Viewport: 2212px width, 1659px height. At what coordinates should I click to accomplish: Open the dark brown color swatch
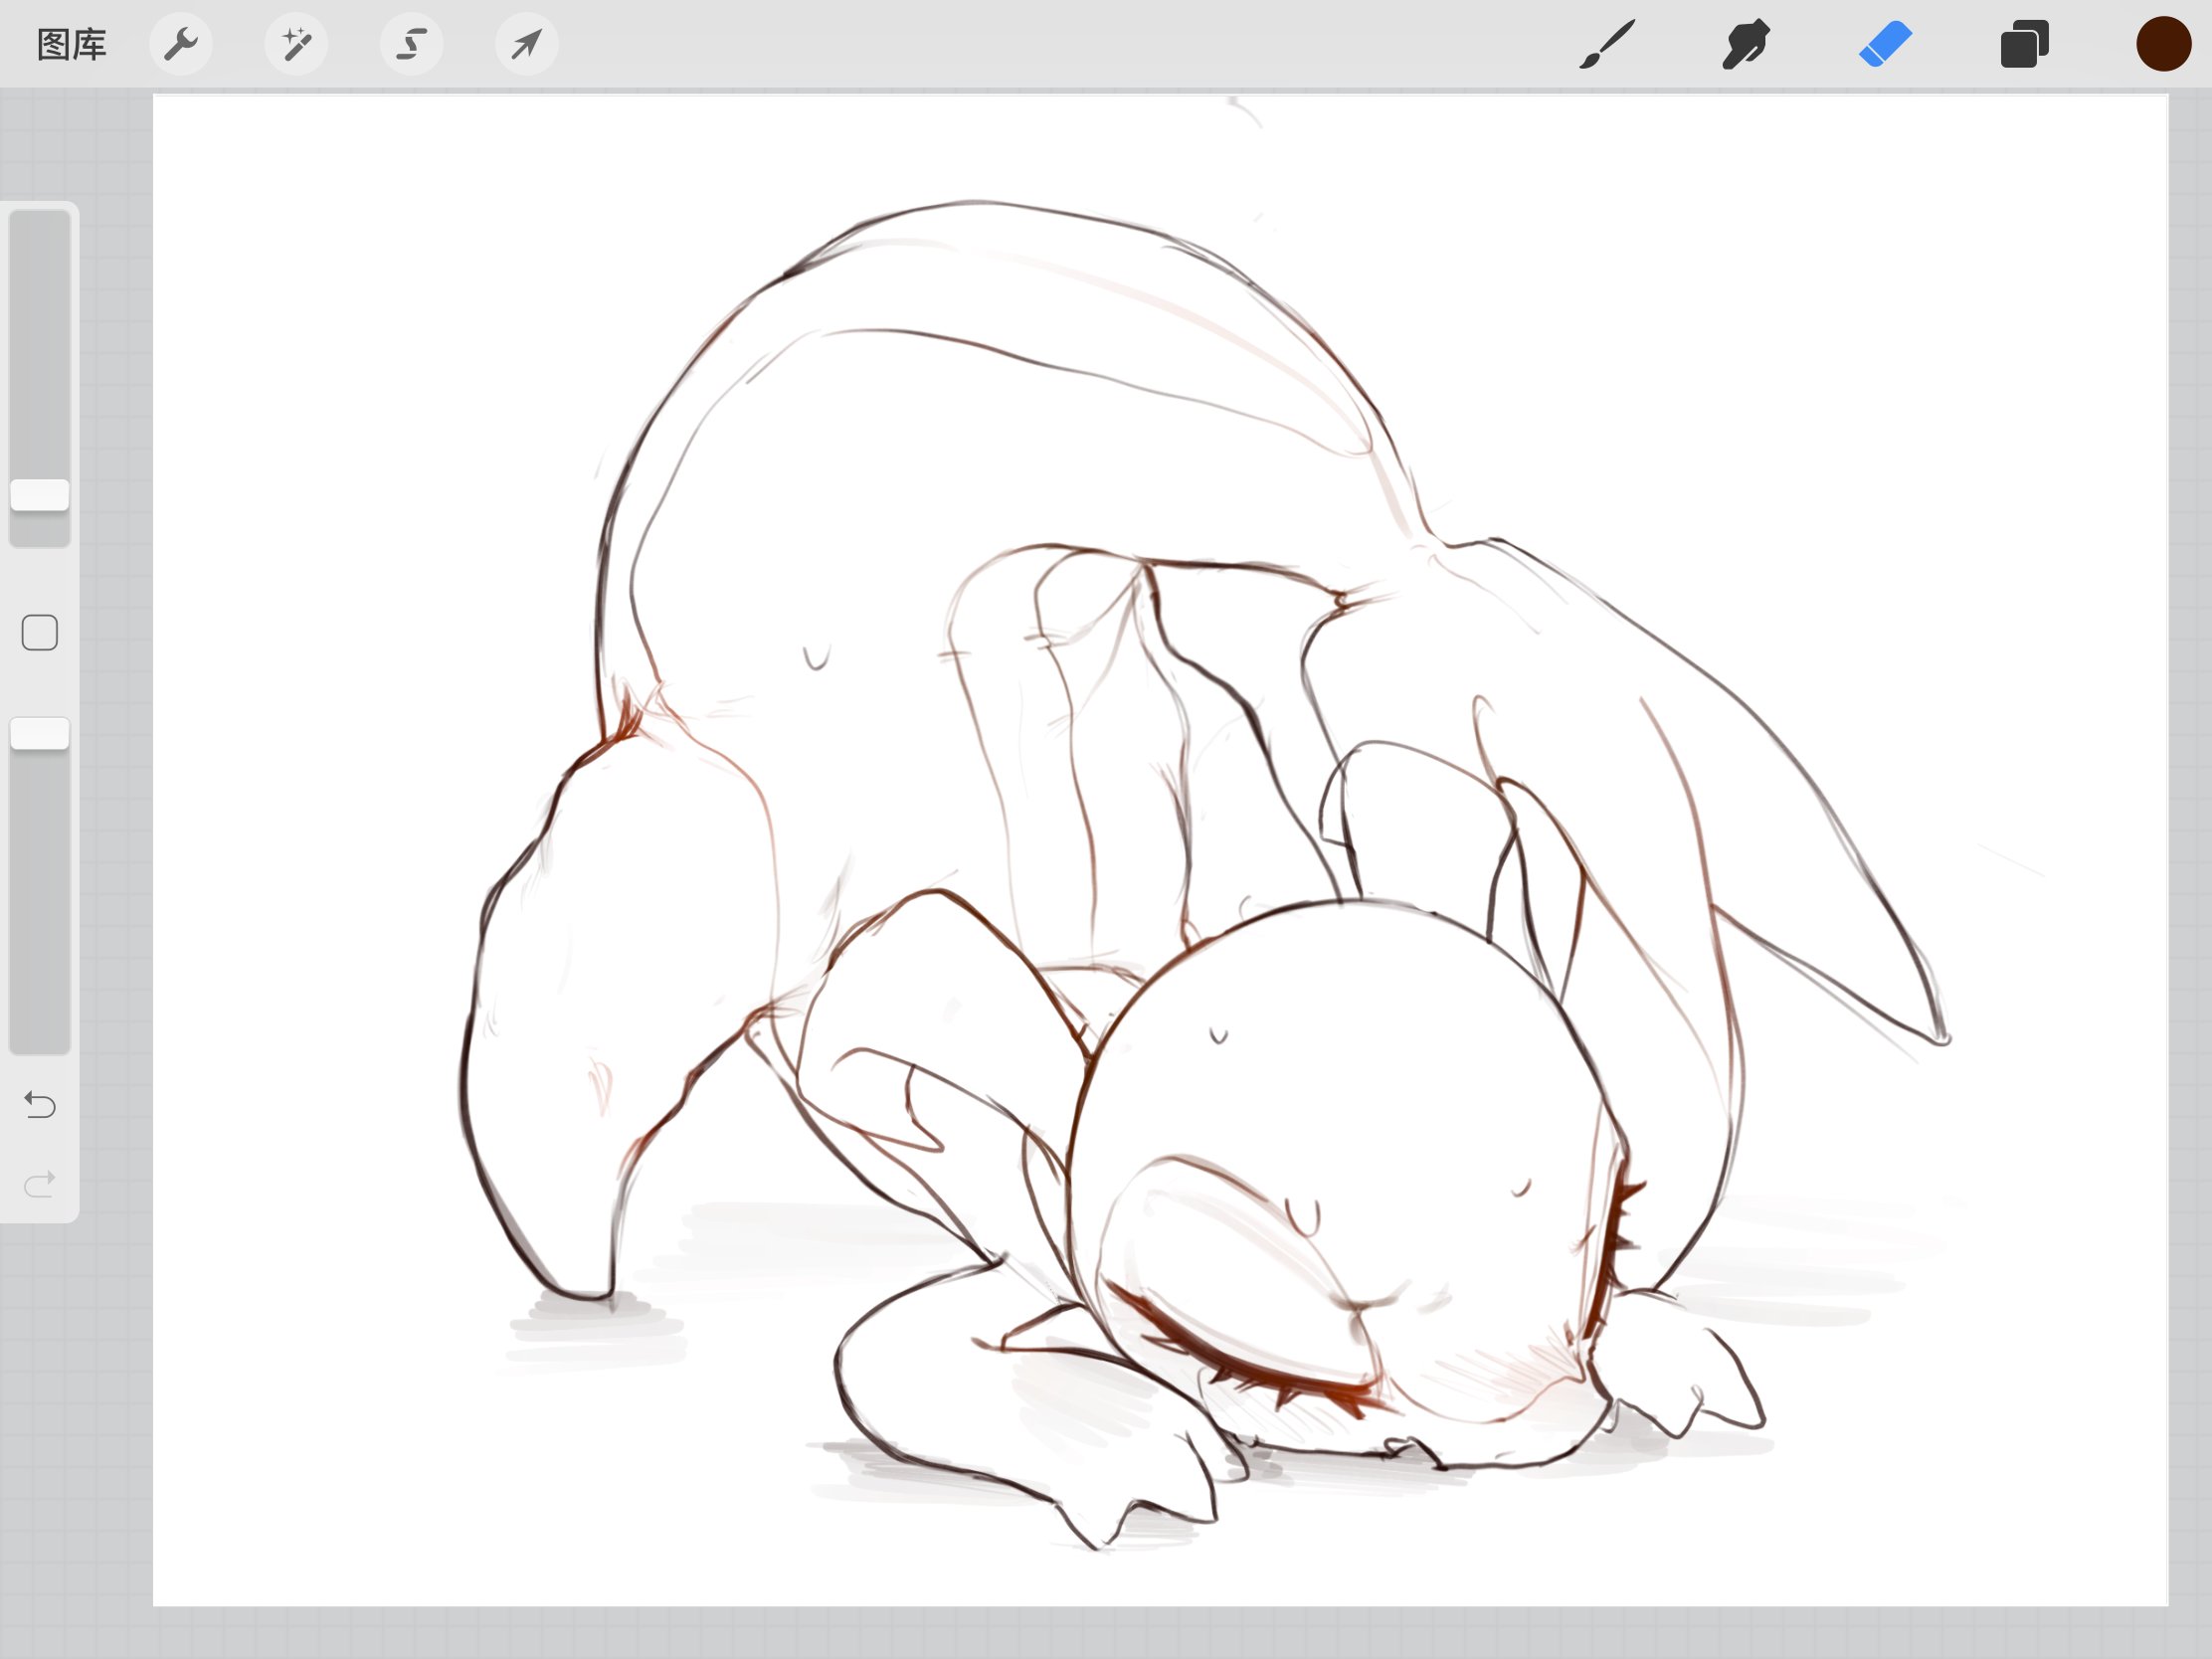pyautogui.click(x=2162, y=45)
